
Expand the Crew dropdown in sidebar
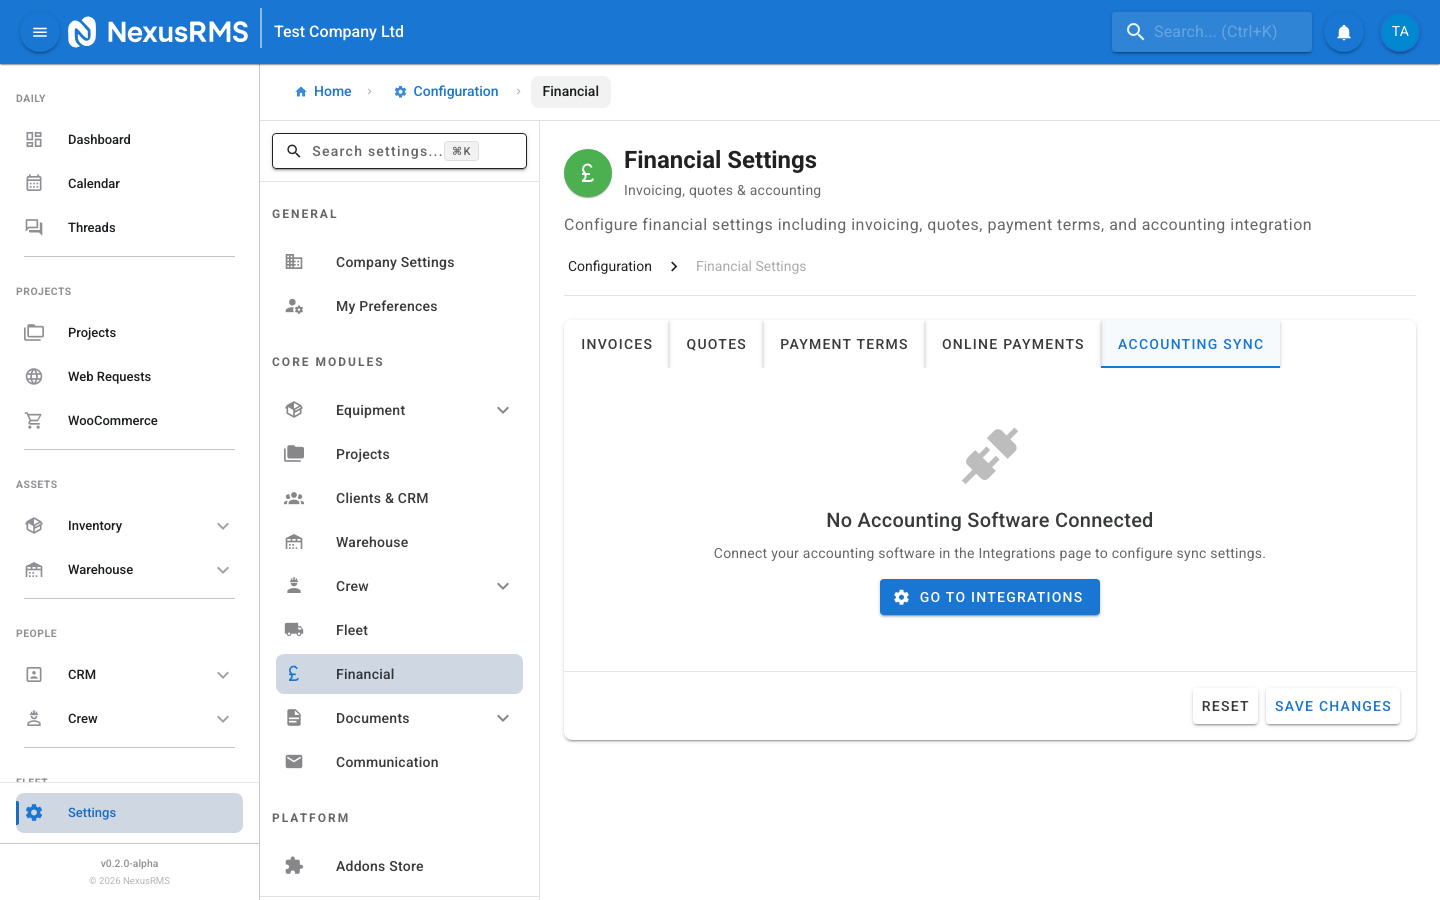pyautogui.click(x=223, y=718)
